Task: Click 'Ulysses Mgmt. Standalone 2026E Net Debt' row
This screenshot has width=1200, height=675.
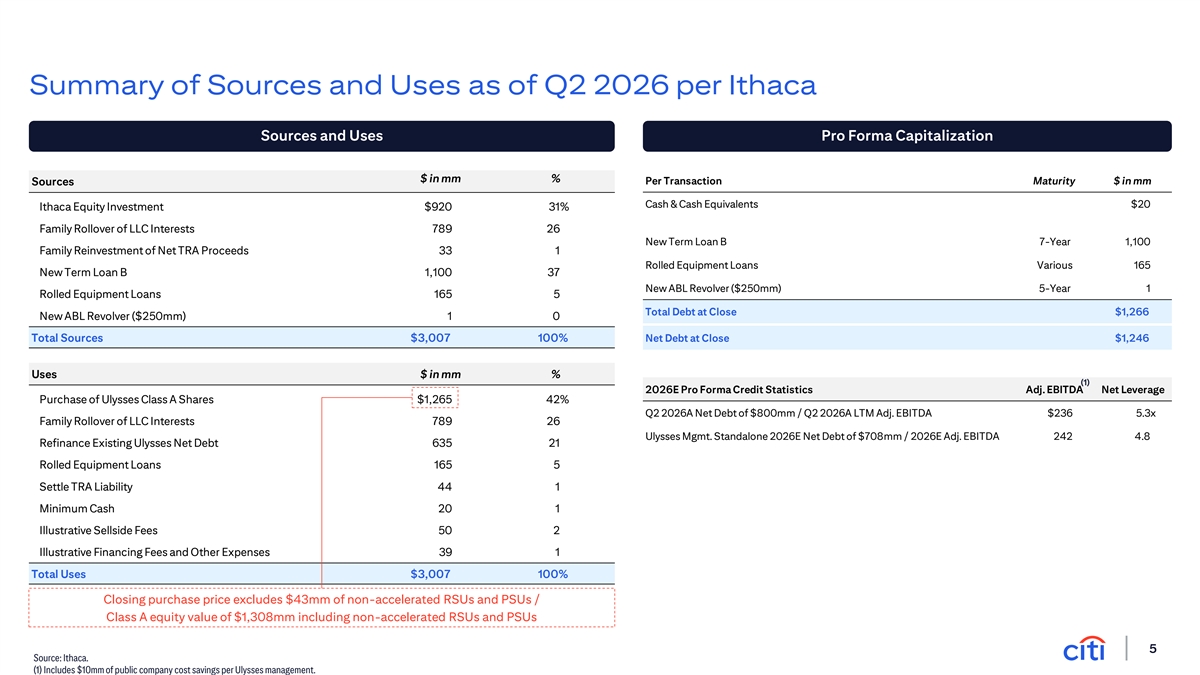Action: coord(822,435)
